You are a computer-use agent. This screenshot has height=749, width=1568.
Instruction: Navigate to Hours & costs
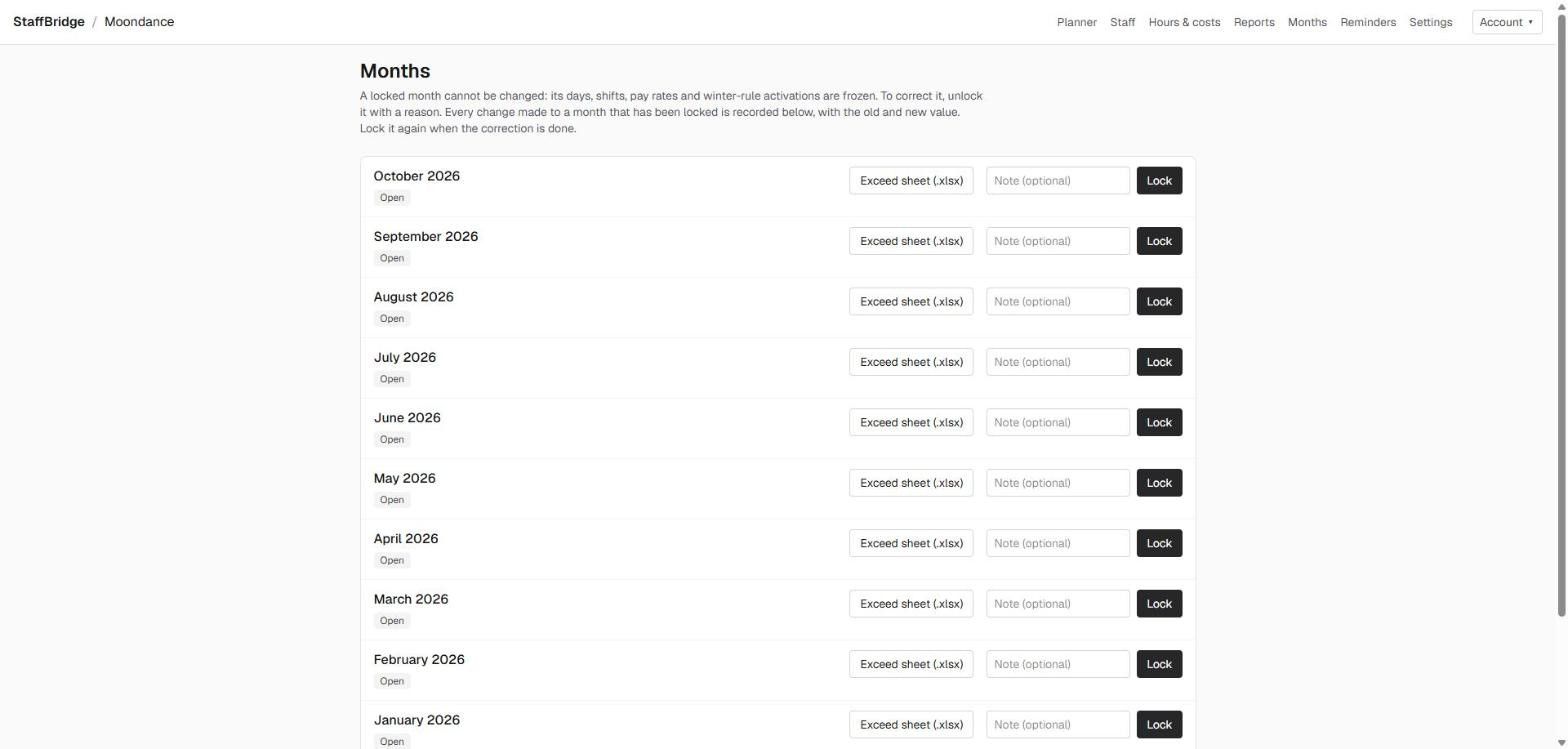tap(1184, 22)
